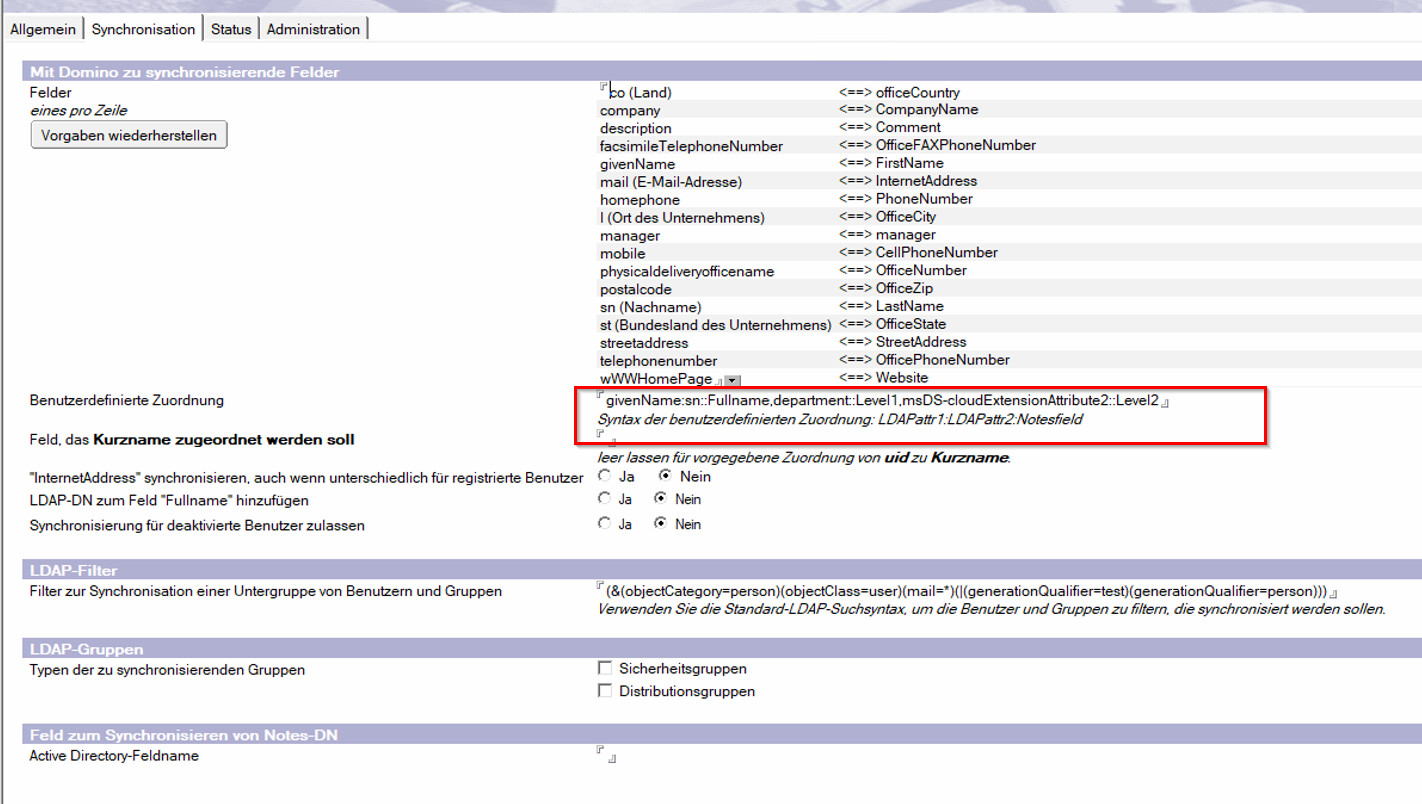Choose Nein for adding LDAP-DN to Fullname
The image size is (1422, 804).
660,498
